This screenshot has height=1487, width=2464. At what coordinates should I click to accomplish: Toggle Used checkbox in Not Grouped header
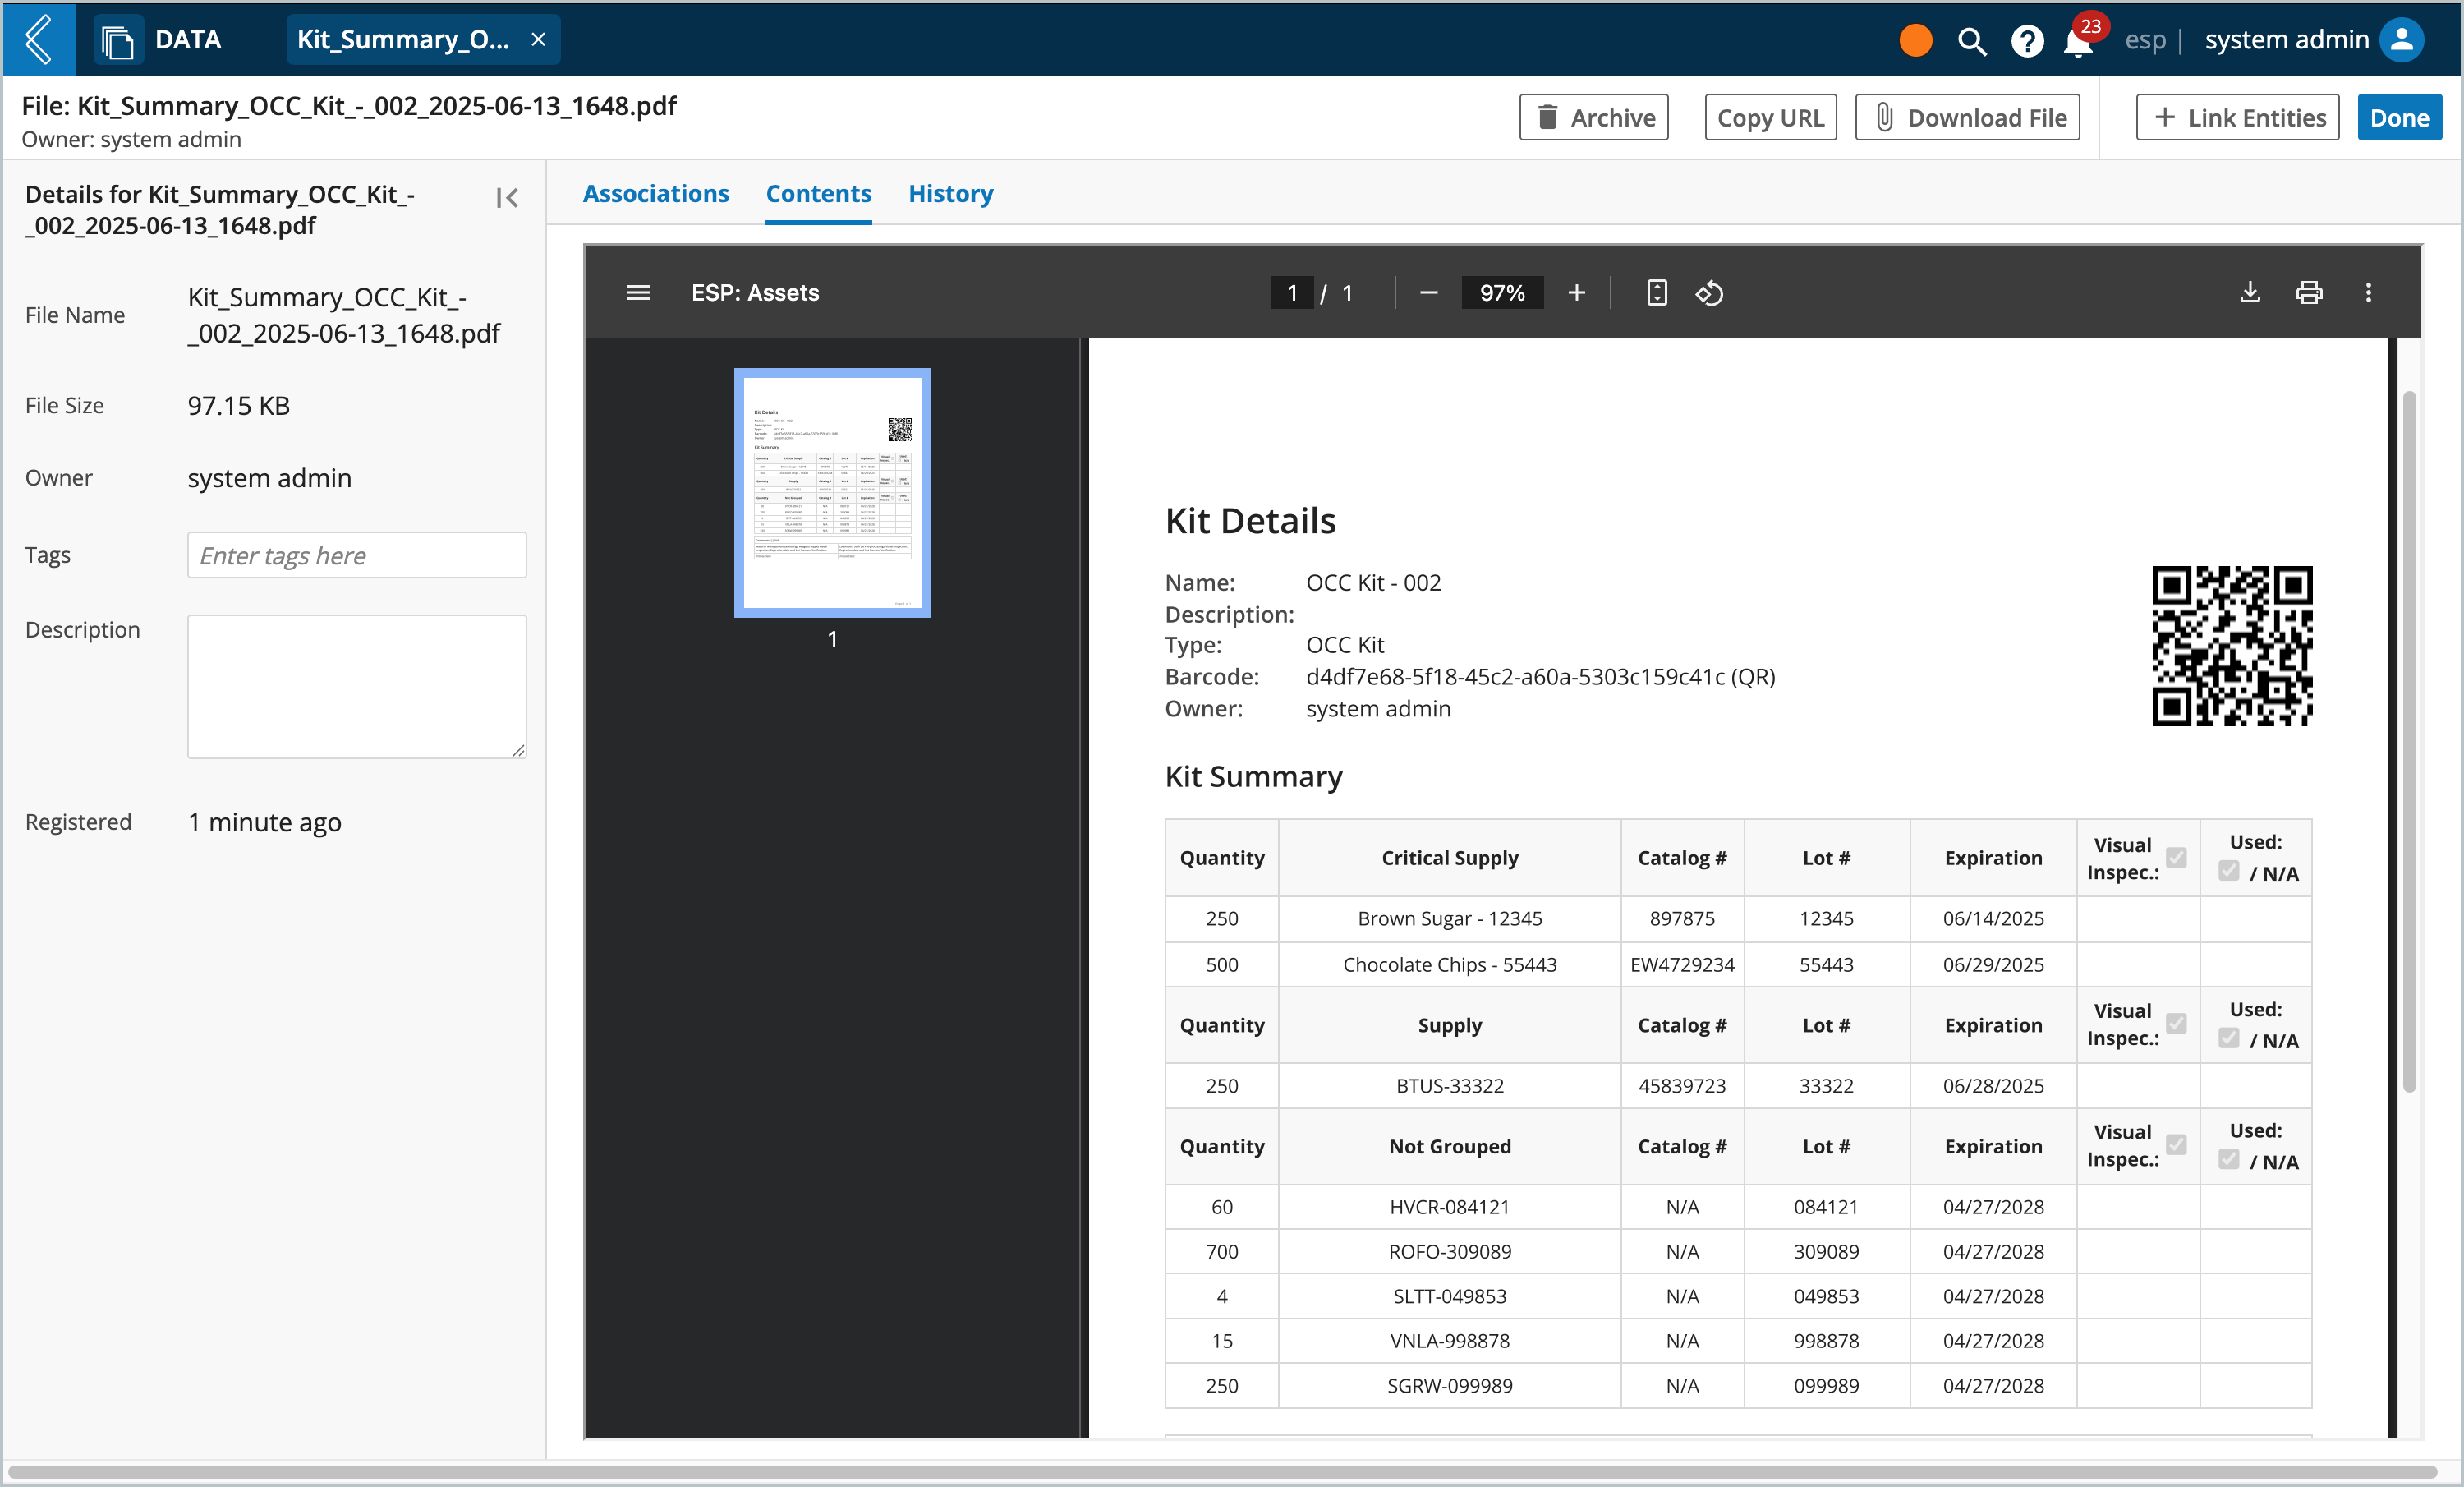[2229, 1159]
